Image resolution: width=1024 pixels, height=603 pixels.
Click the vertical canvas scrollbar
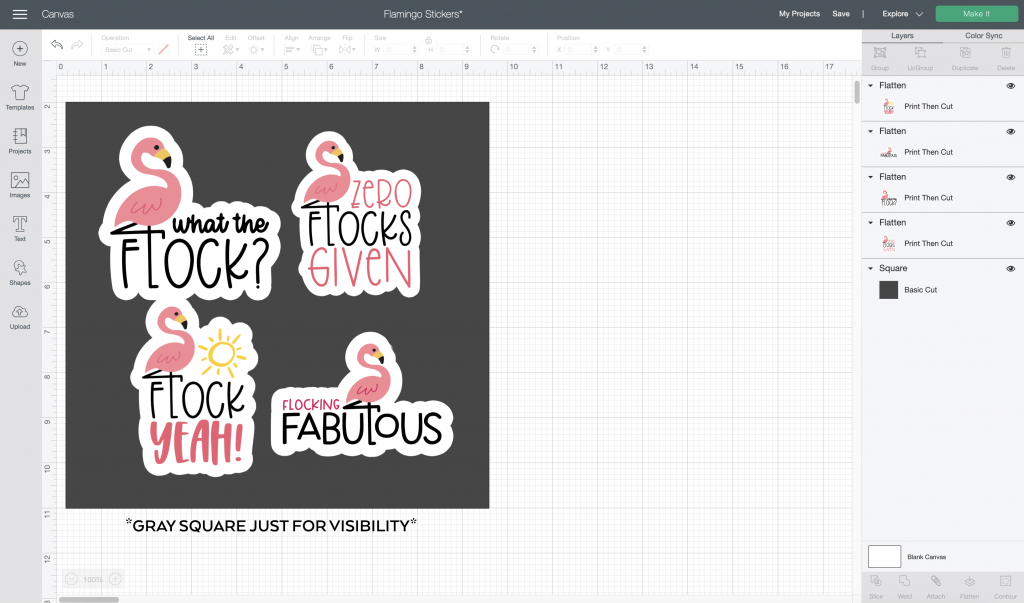pyautogui.click(x=857, y=91)
